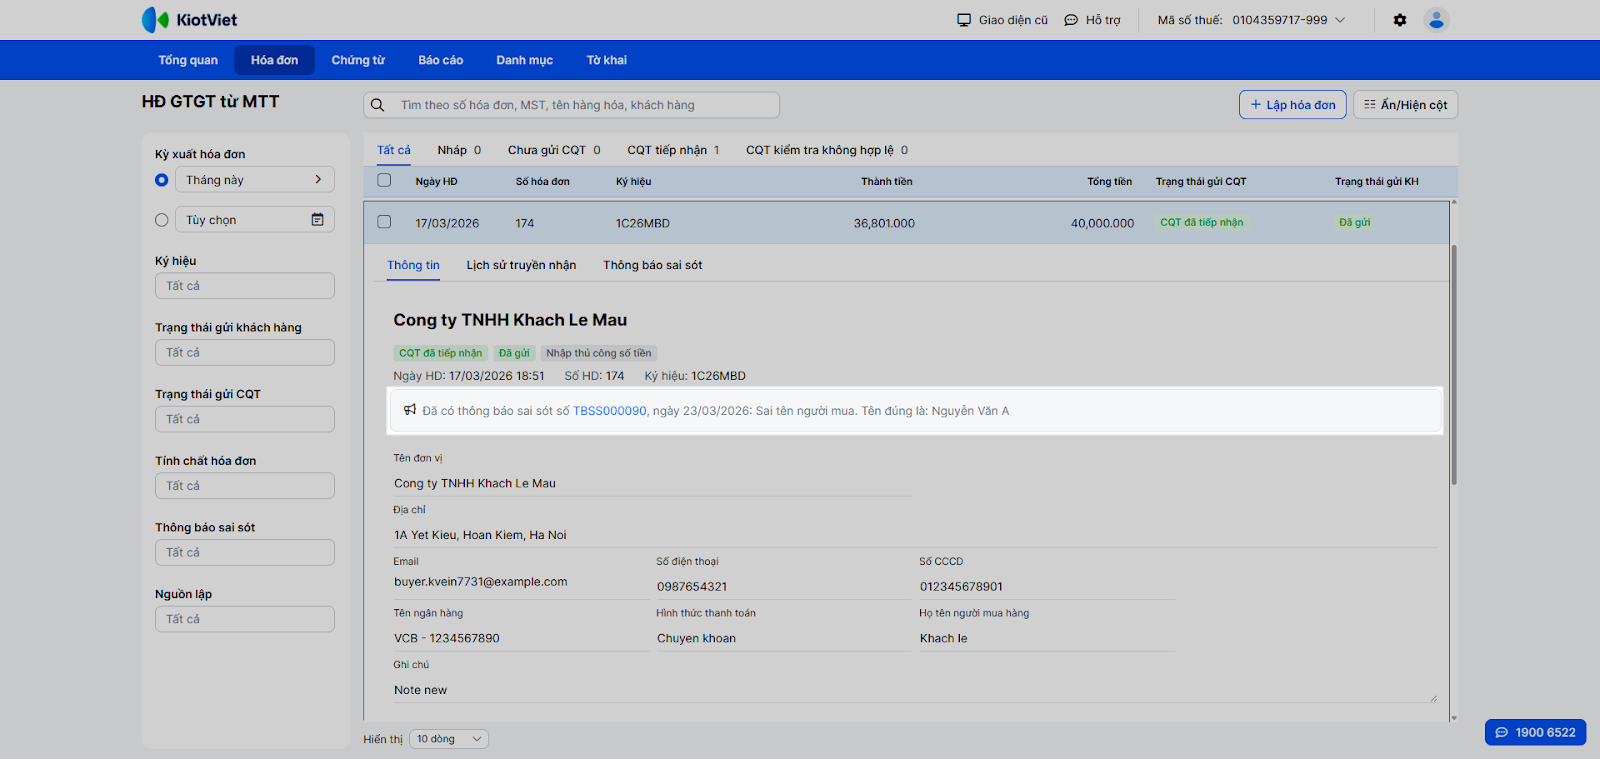
Task: Check the invoice 174 row checkbox
Action: coord(384,222)
